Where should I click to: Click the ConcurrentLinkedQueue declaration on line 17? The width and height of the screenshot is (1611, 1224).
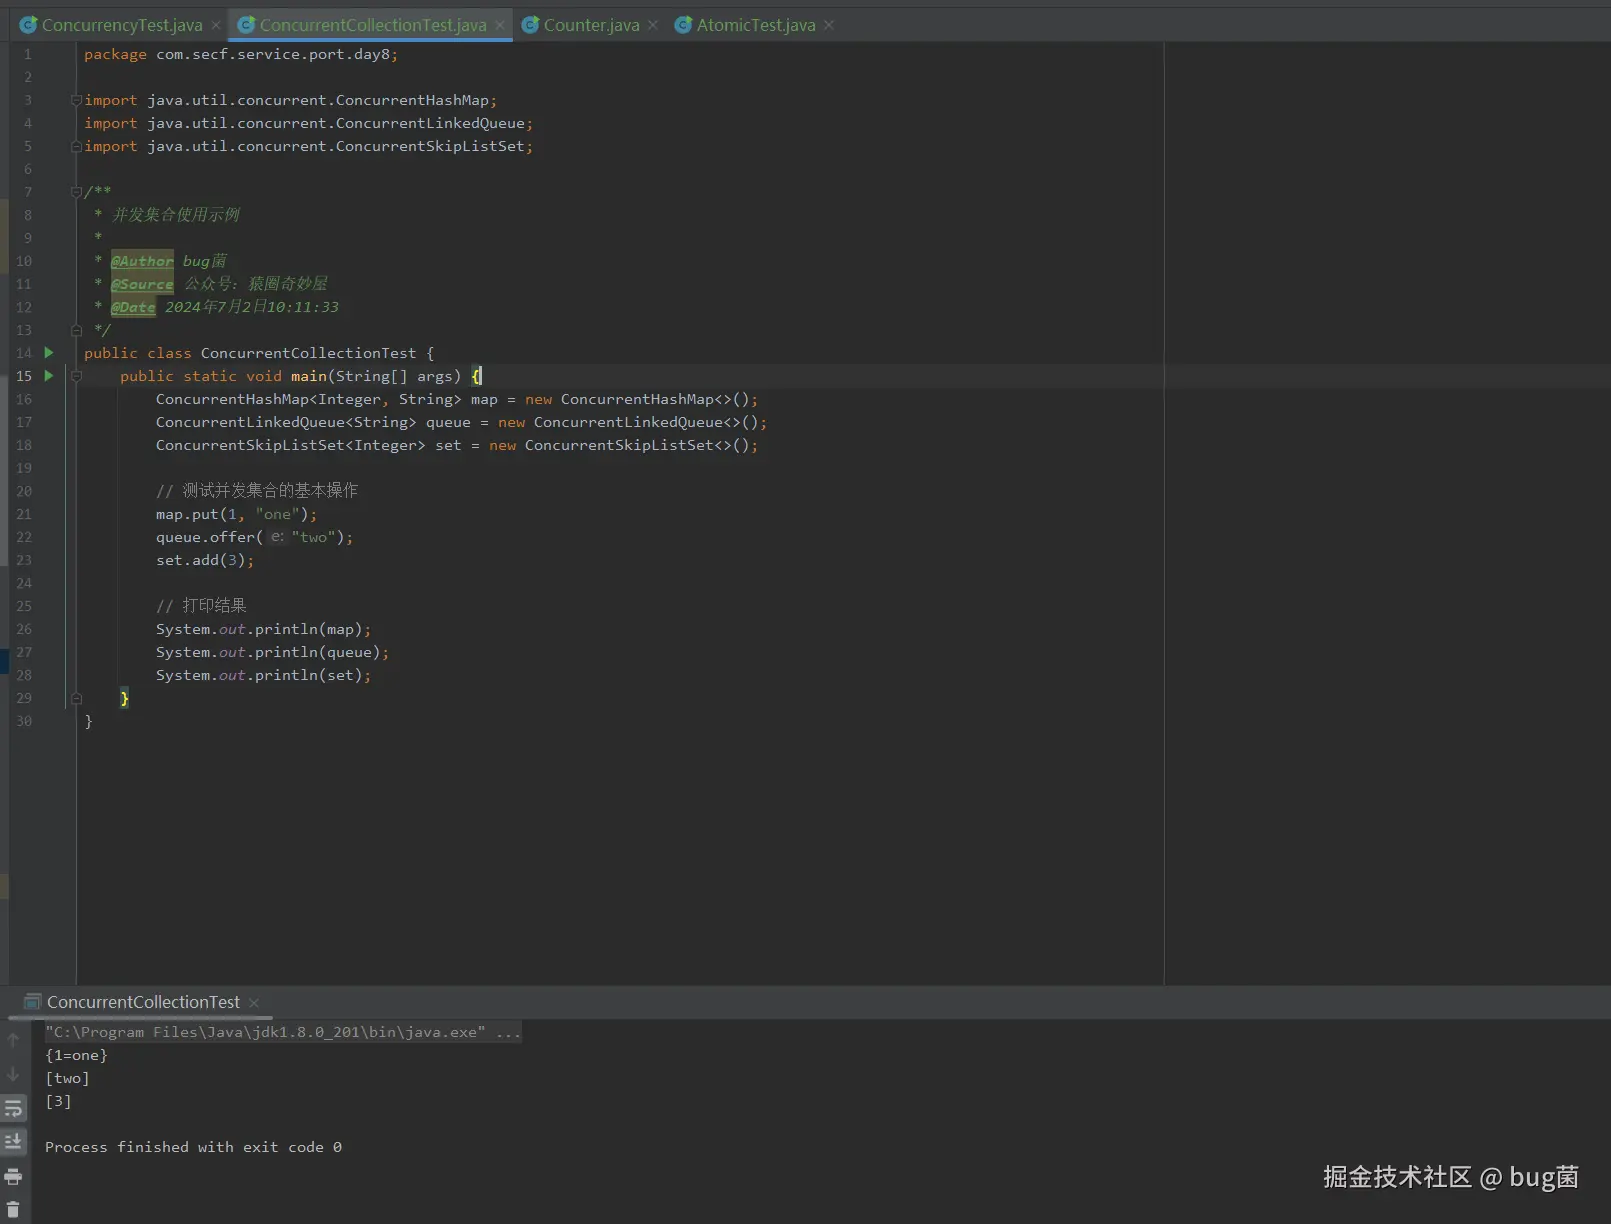[x=461, y=422]
